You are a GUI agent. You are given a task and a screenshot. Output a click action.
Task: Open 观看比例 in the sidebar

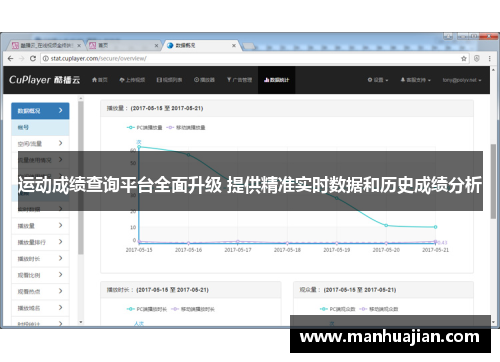(40, 275)
